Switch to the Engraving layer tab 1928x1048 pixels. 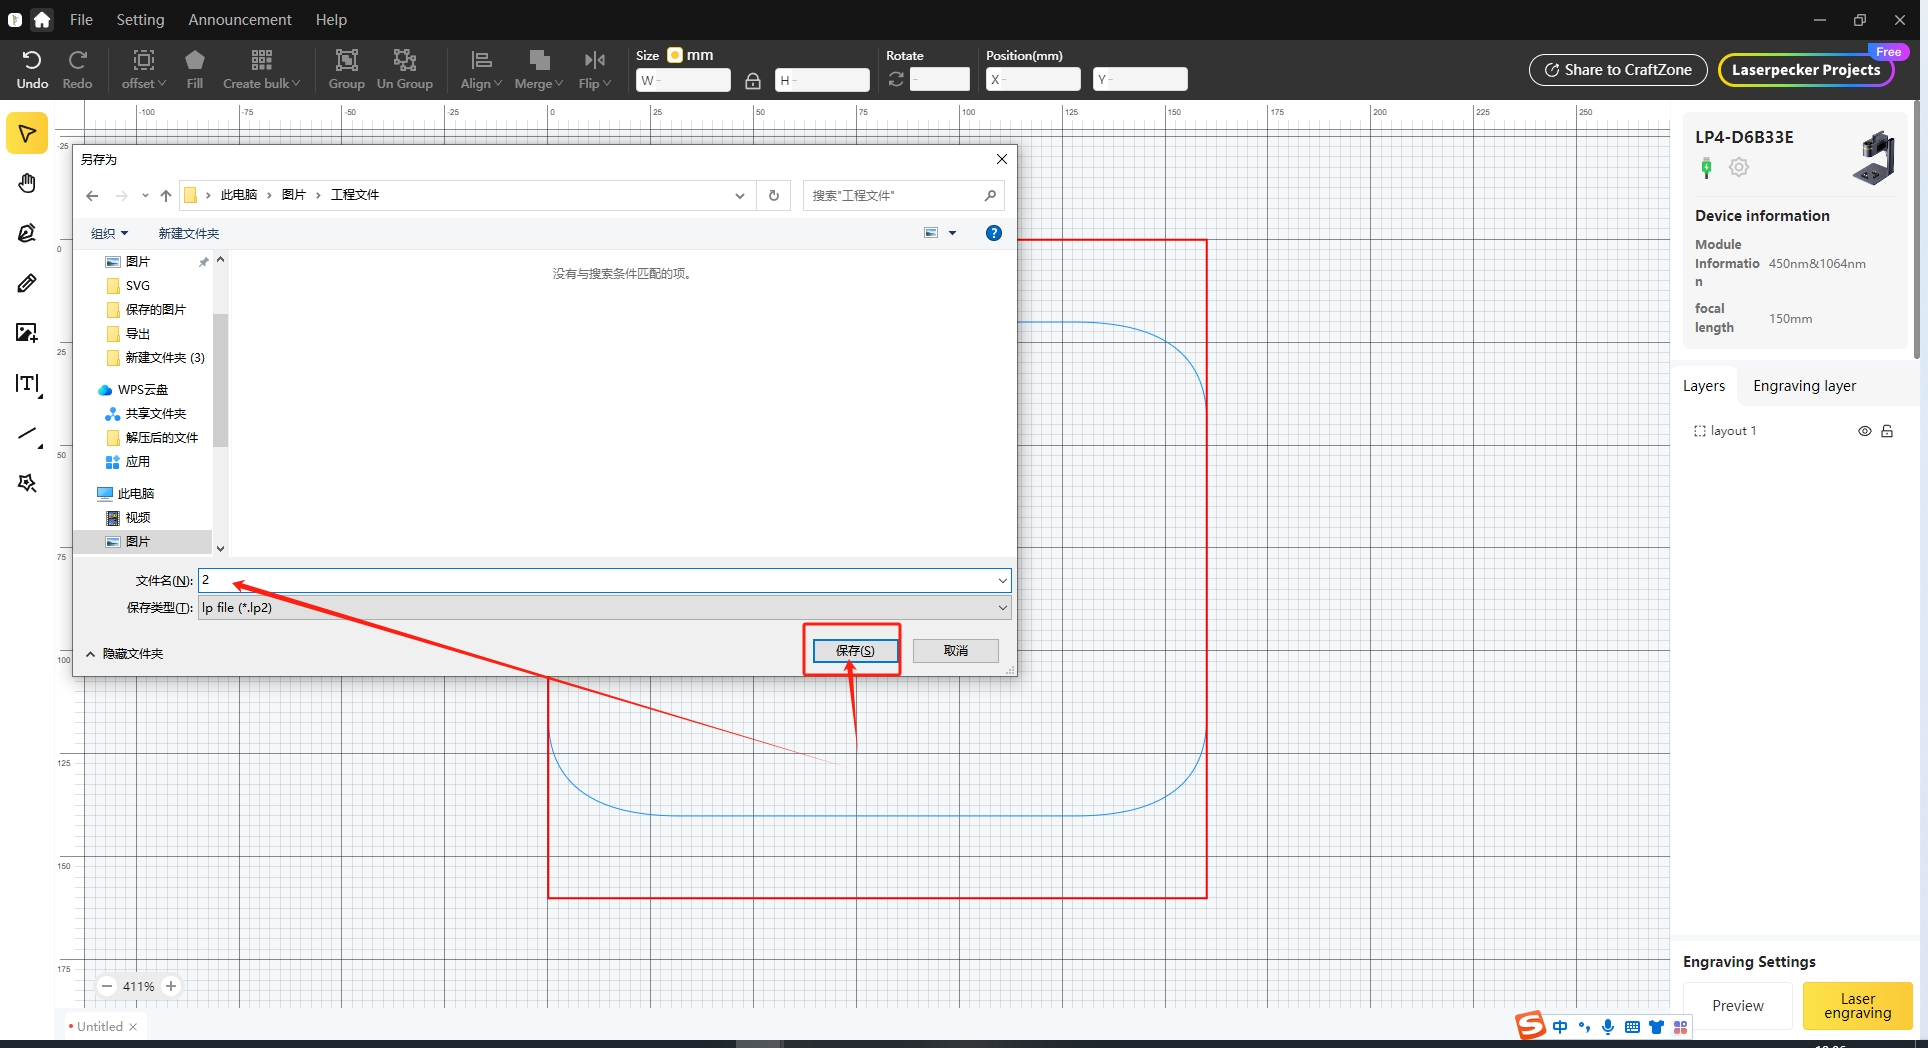(1805, 385)
